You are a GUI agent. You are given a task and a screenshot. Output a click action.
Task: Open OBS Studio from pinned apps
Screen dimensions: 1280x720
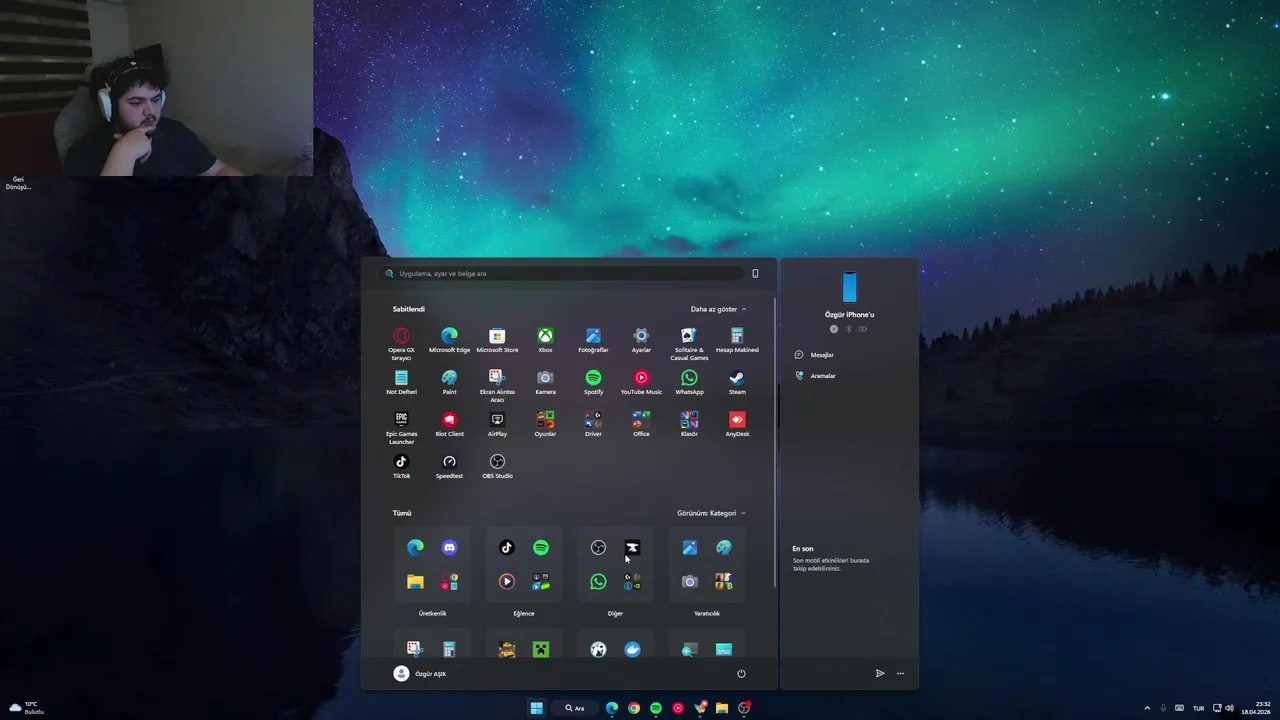[497, 466]
